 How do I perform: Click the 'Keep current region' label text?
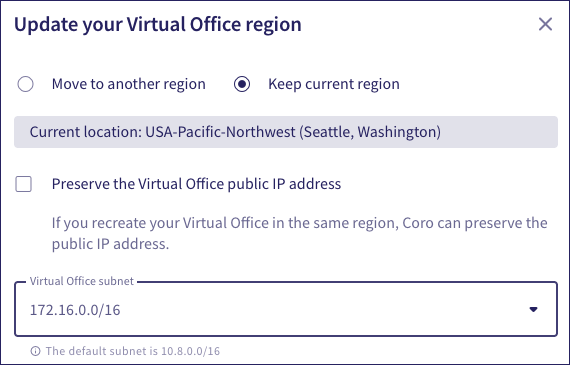click(334, 84)
